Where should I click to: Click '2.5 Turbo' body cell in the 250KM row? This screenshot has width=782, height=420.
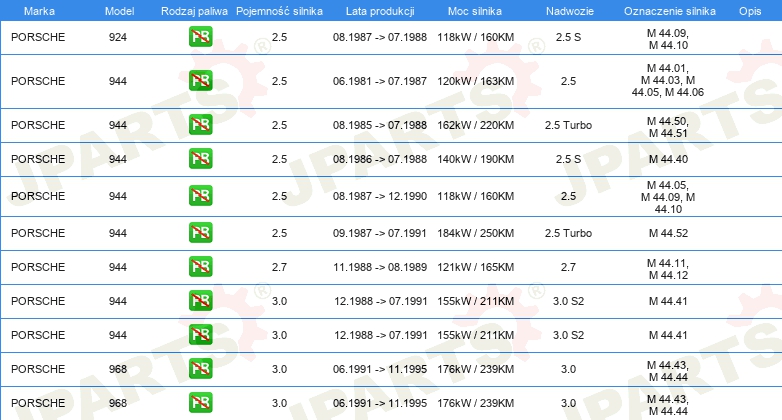tap(568, 233)
